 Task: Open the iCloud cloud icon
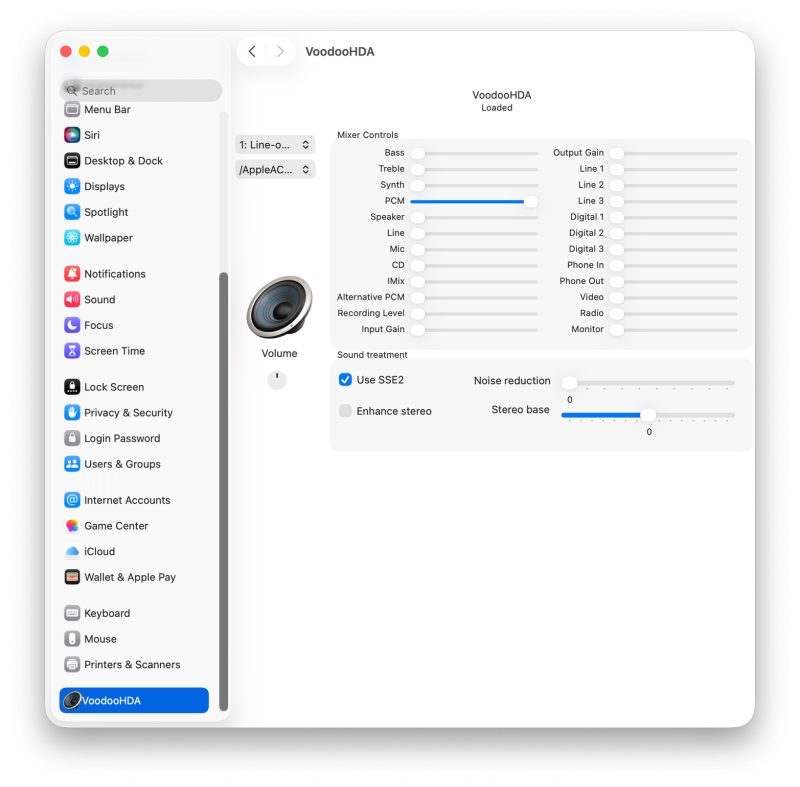coord(72,551)
